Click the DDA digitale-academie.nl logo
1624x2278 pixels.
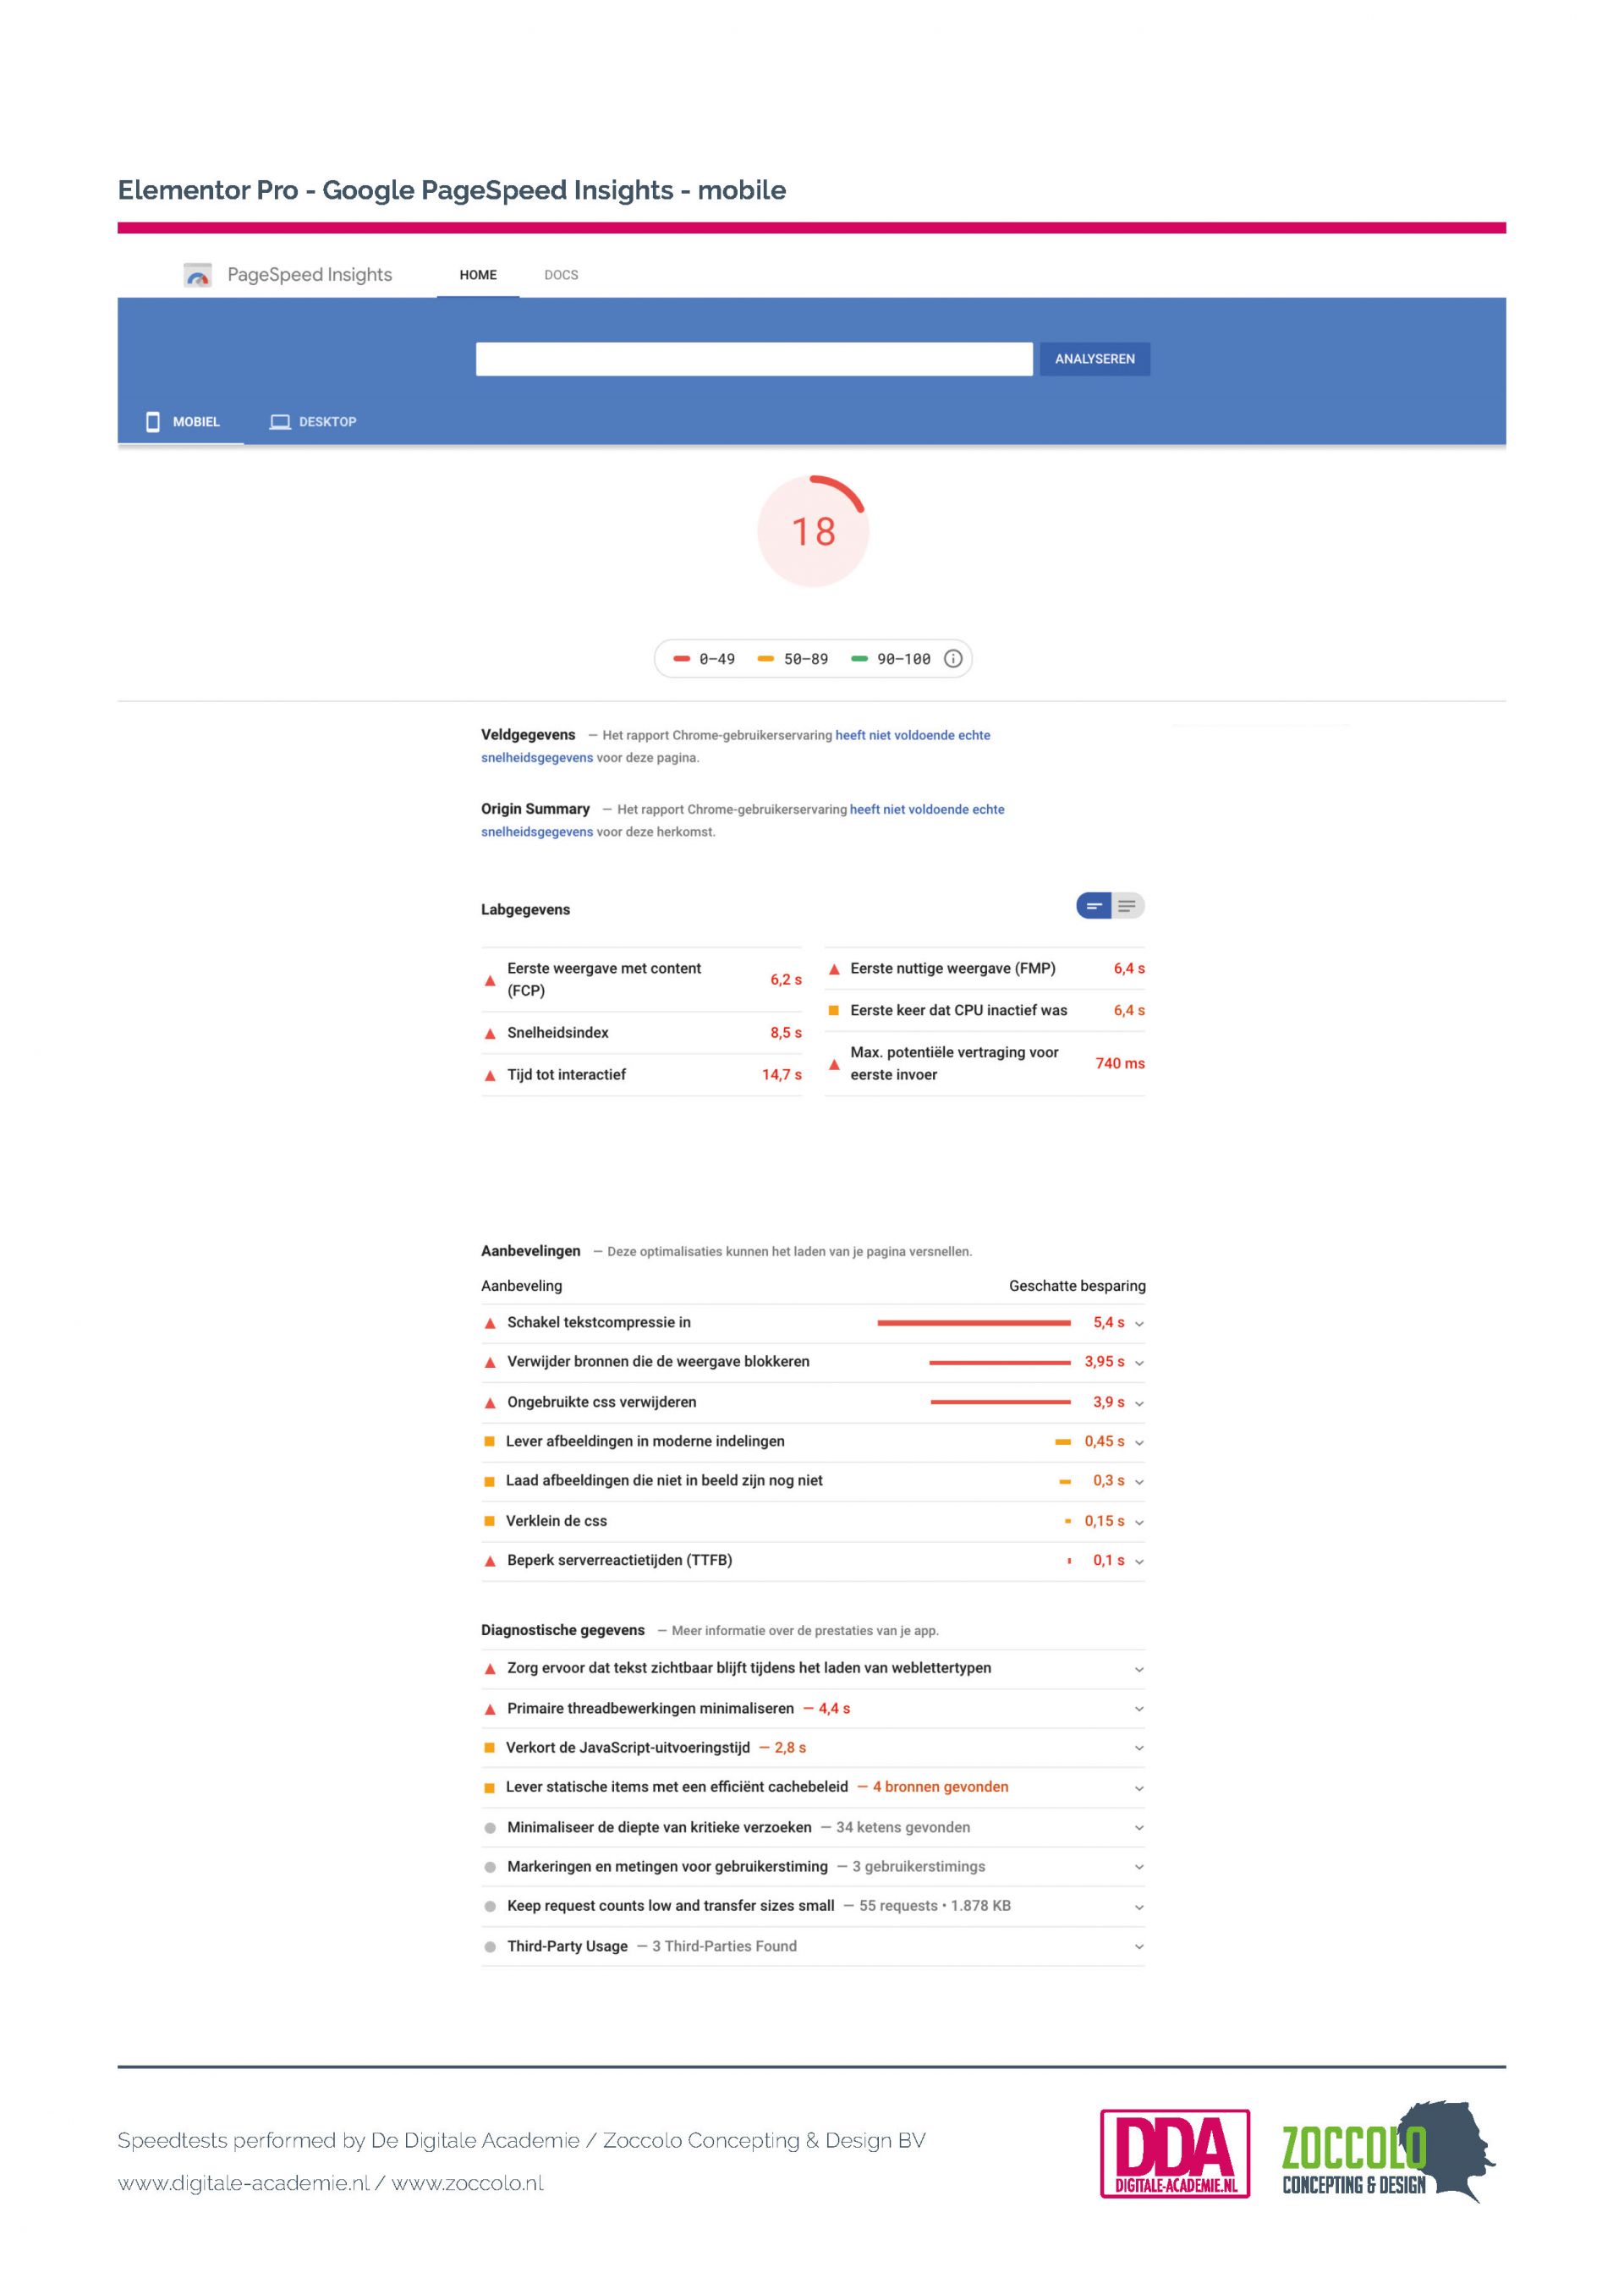pyautogui.click(x=1175, y=2153)
